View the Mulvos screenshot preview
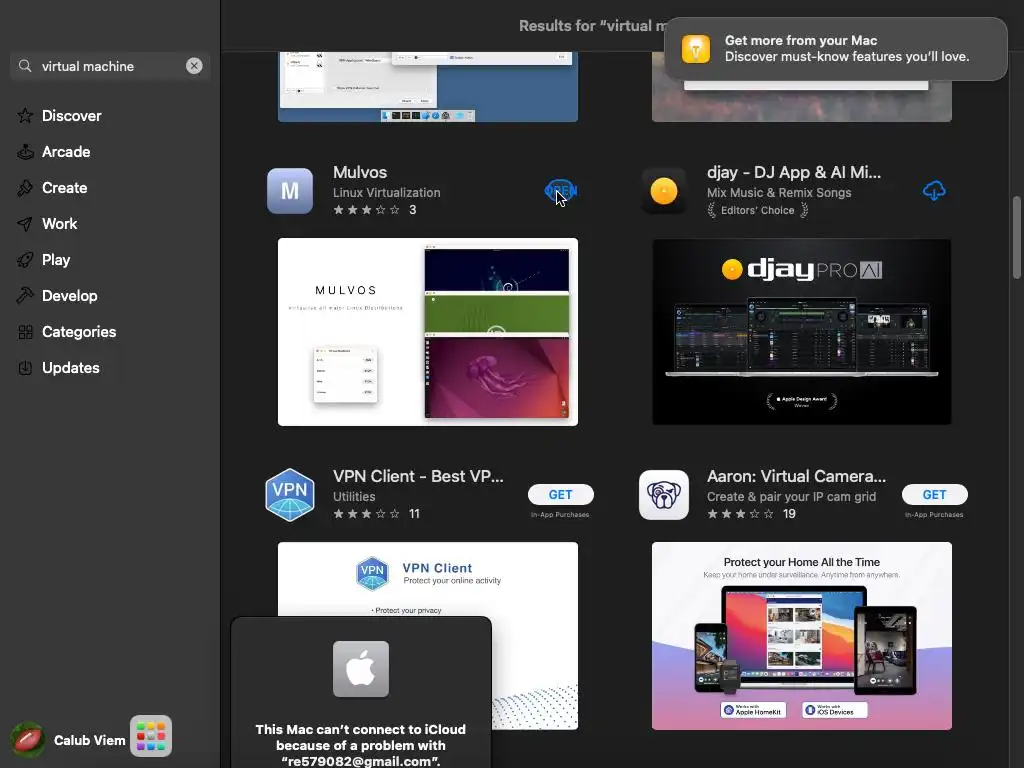Screen dimensions: 1024x768 [428, 332]
